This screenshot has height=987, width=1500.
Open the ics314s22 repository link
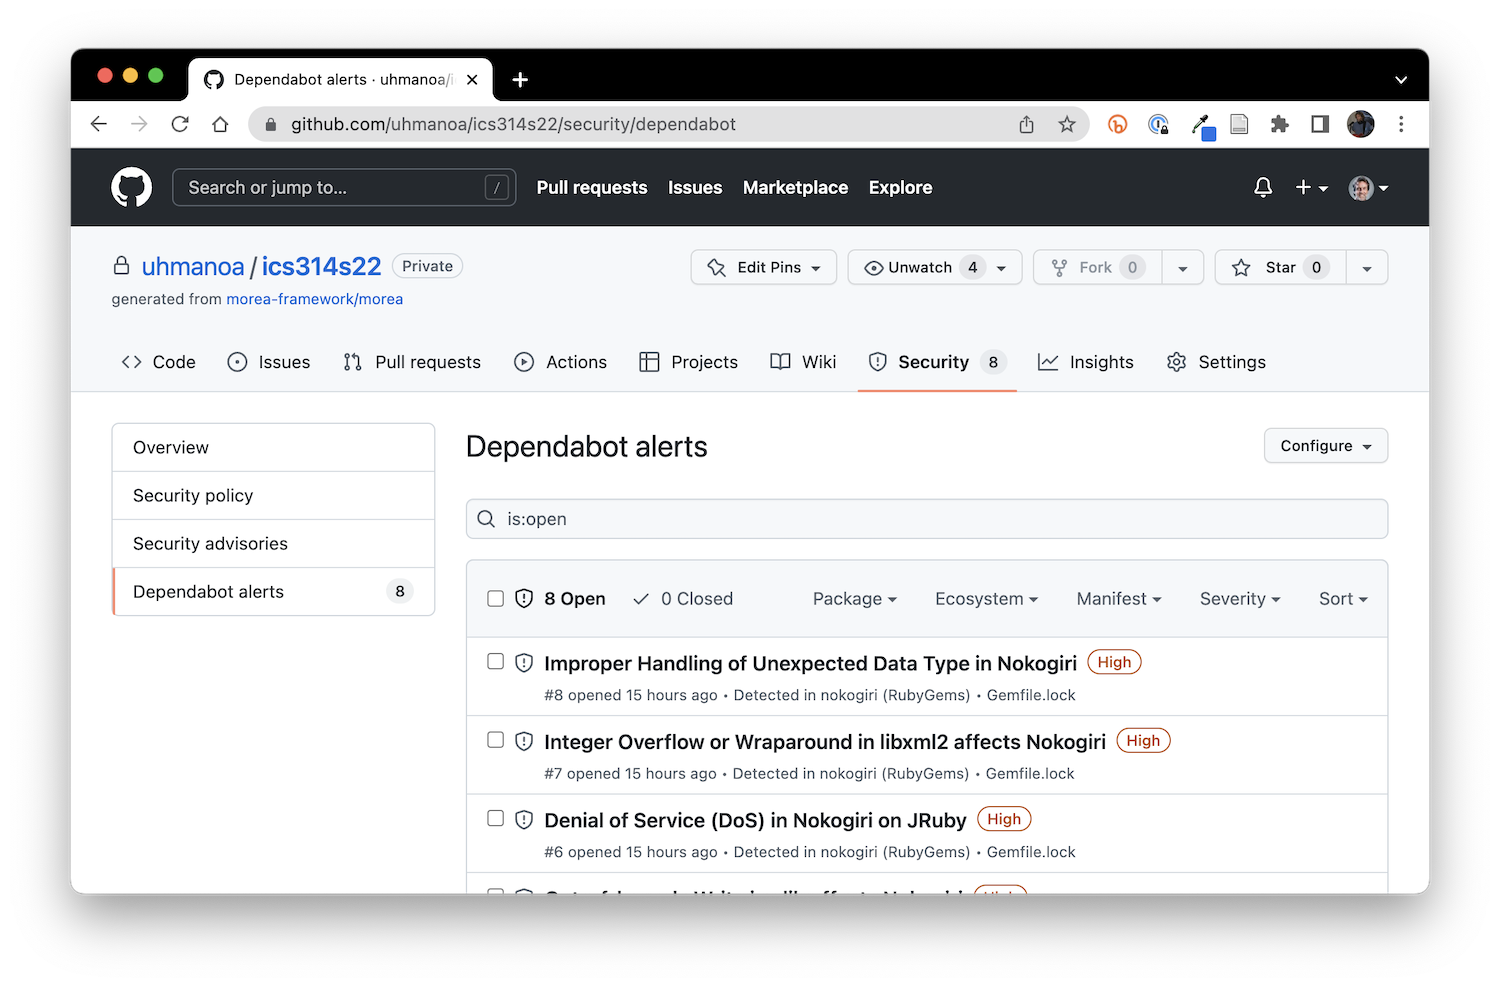tap(321, 266)
